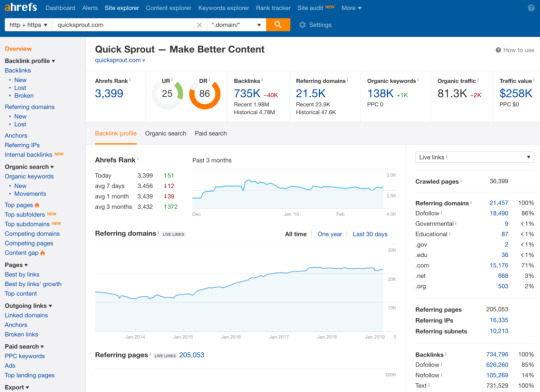Image resolution: width=540 pixels, height=392 pixels.
Task: Select All time chart range
Action: tap(296, 234)
